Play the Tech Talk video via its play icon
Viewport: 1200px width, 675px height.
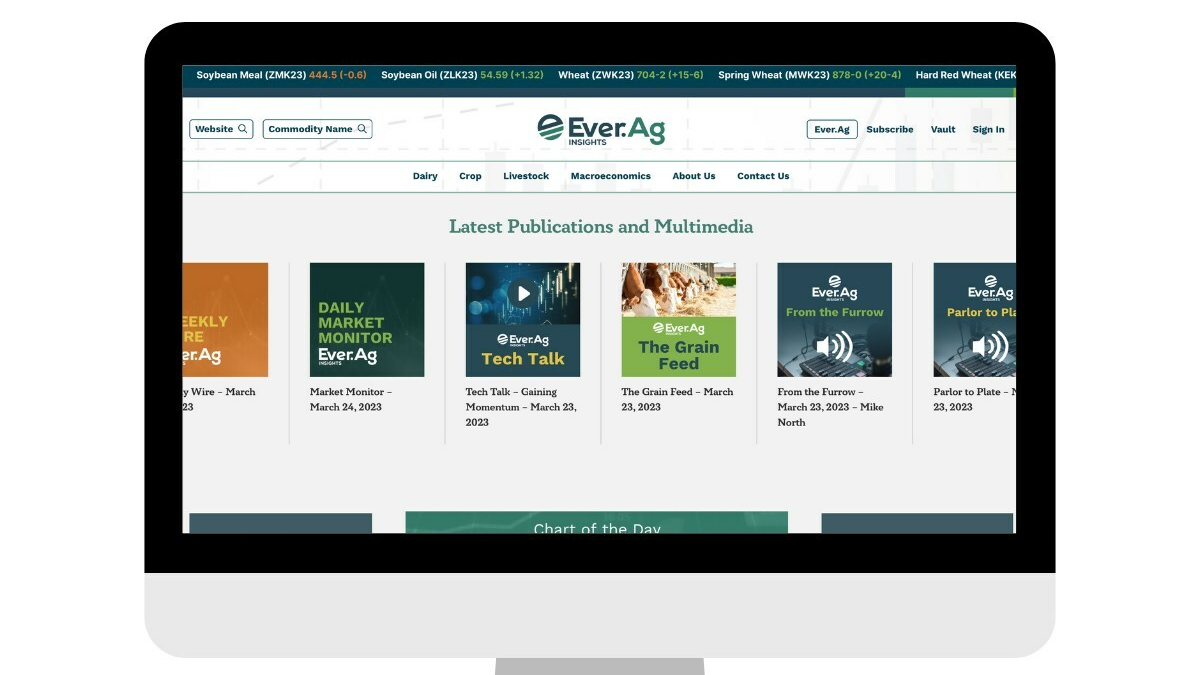click(522, 293)
